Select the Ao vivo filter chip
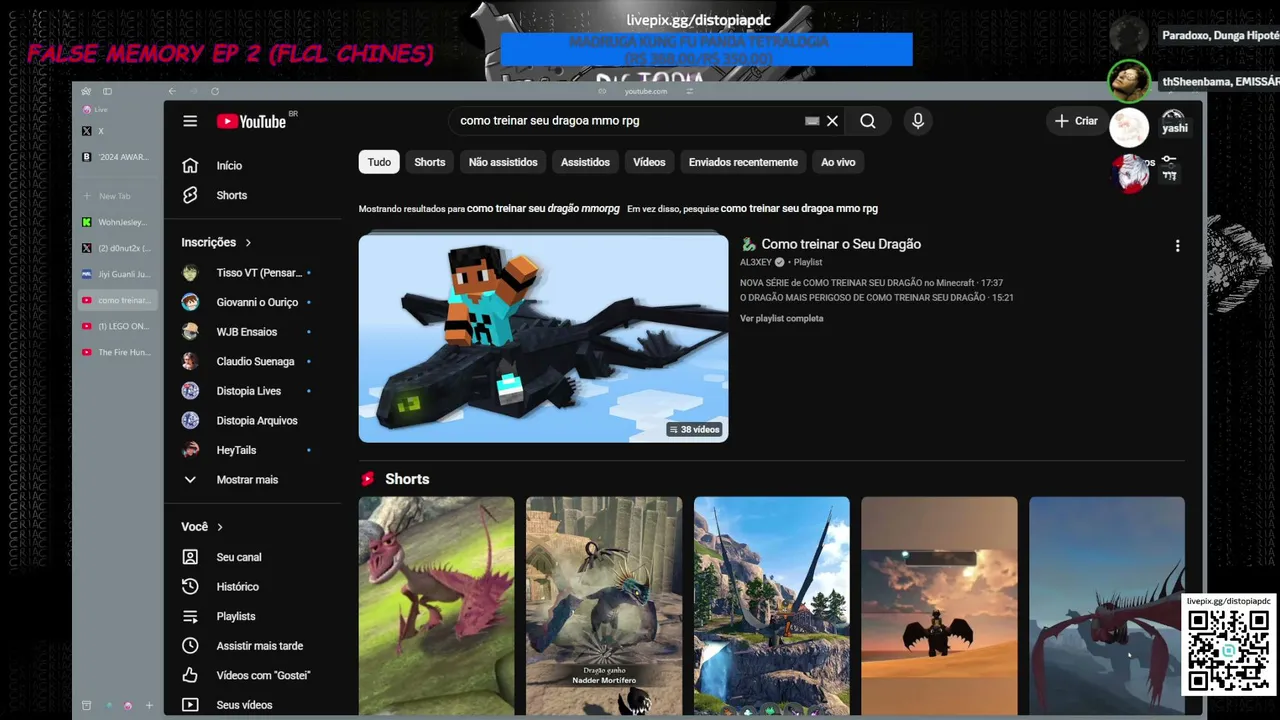Screen dimensions: 1280x720 (x=838, y=162)
